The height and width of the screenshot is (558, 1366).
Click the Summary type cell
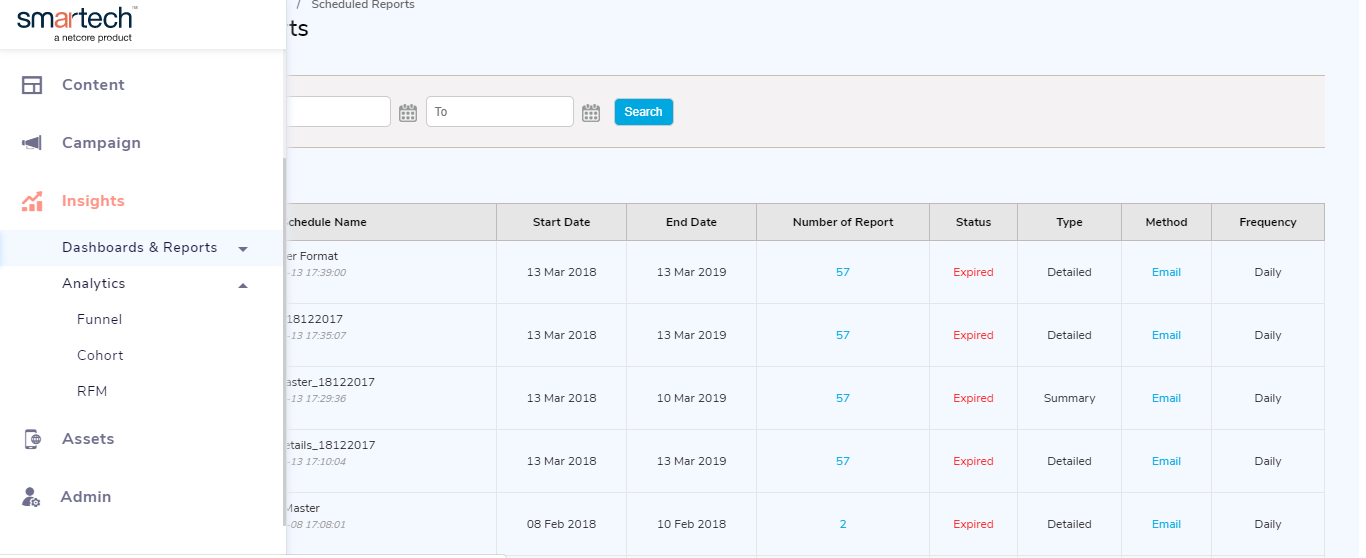tap(1069, 398)
